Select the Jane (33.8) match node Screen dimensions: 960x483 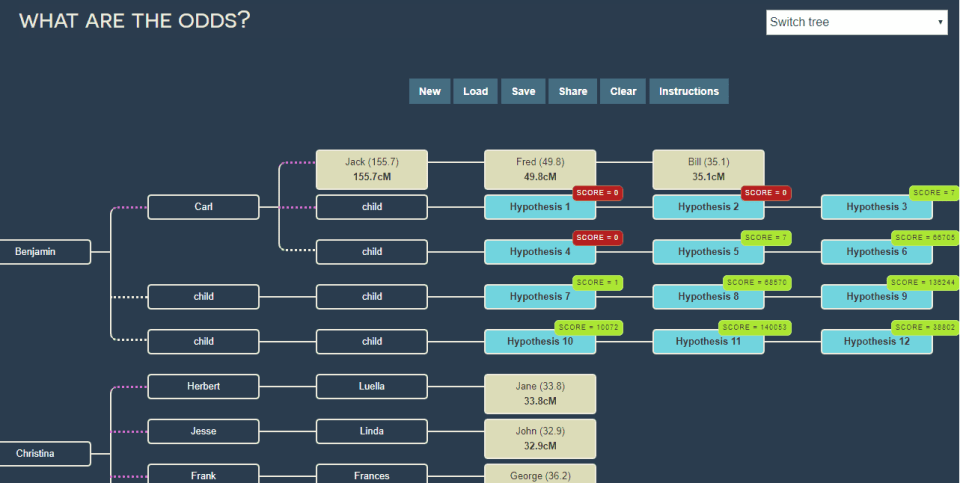point(540,394)
